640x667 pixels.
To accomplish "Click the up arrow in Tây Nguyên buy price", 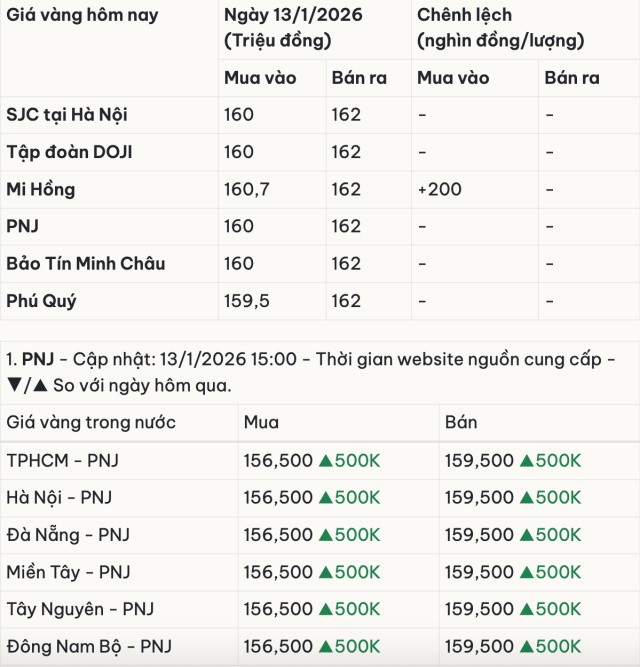I will pyautogui.click(x=326, y=608).
